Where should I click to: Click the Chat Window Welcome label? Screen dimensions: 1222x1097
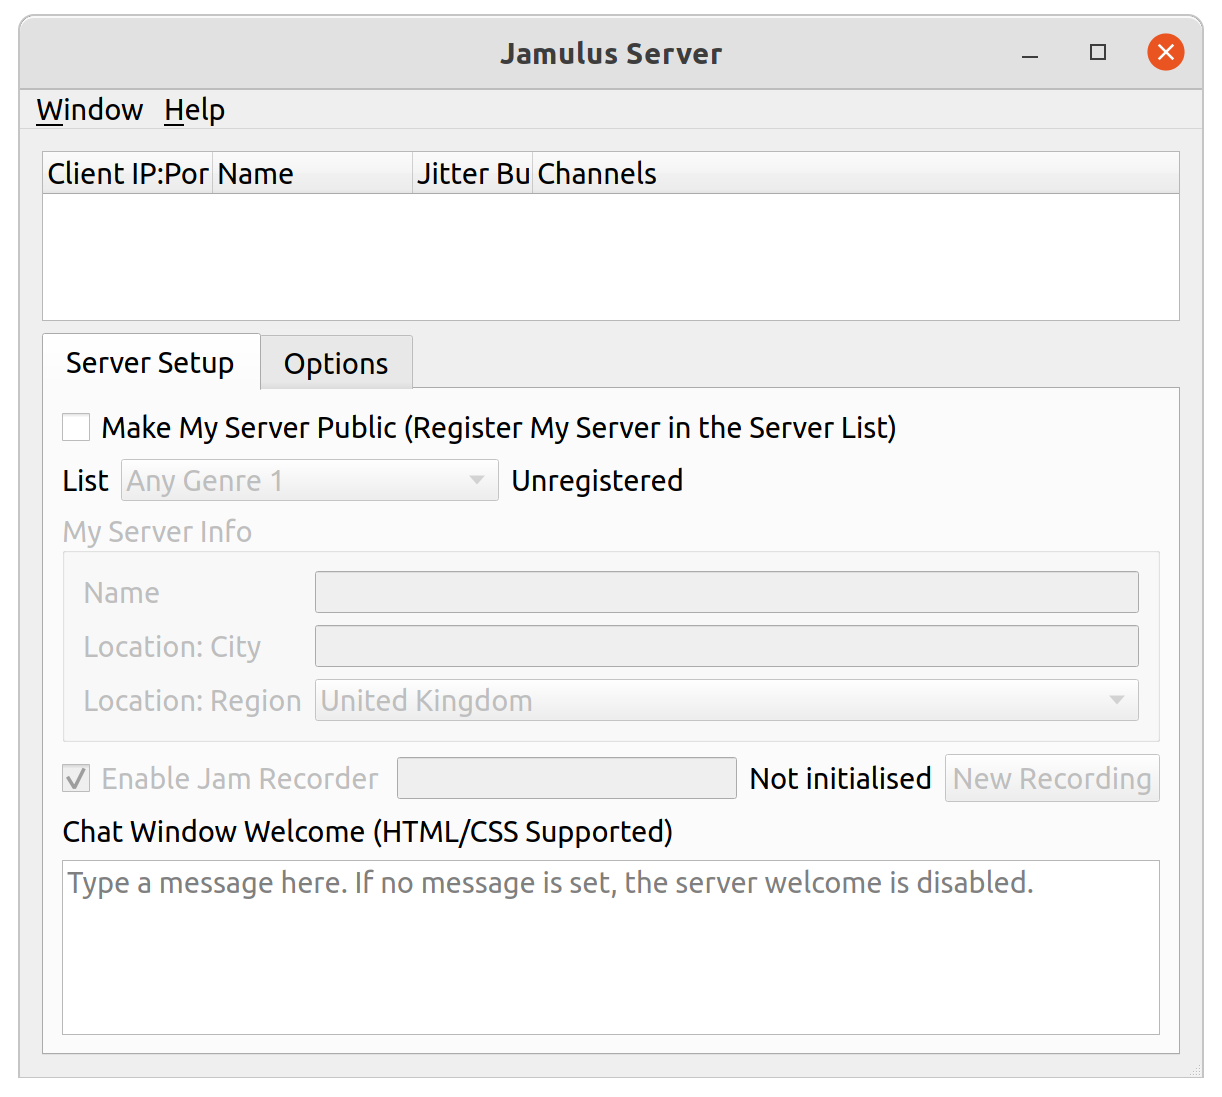click(x=367, y=832)
